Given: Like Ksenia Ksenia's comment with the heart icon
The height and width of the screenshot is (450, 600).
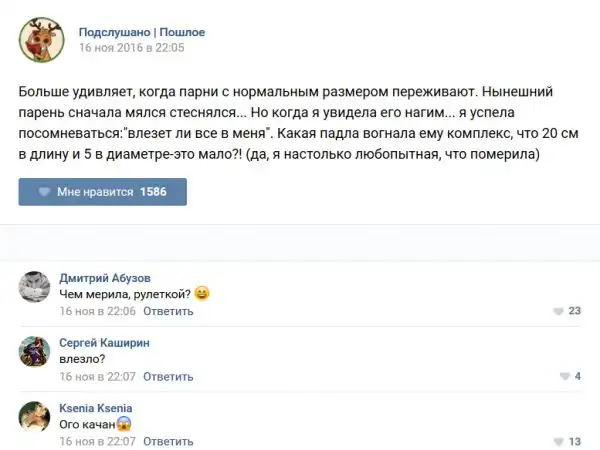Looking at the screenshot, I should pyautogui.click(x=558, y=441).
